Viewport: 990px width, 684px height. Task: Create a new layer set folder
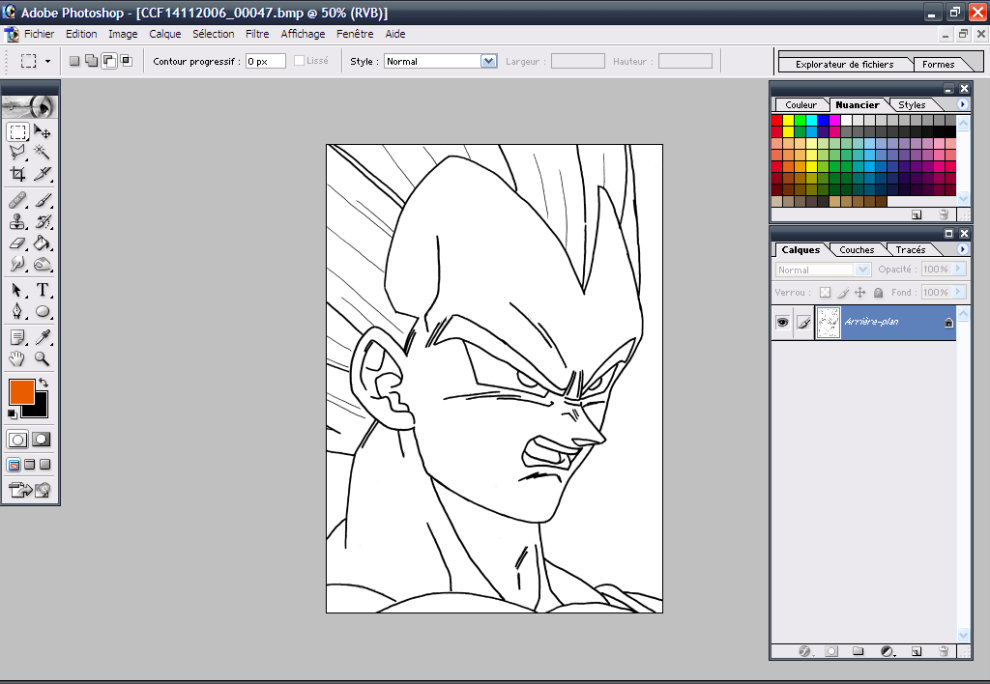click(857, 651)
